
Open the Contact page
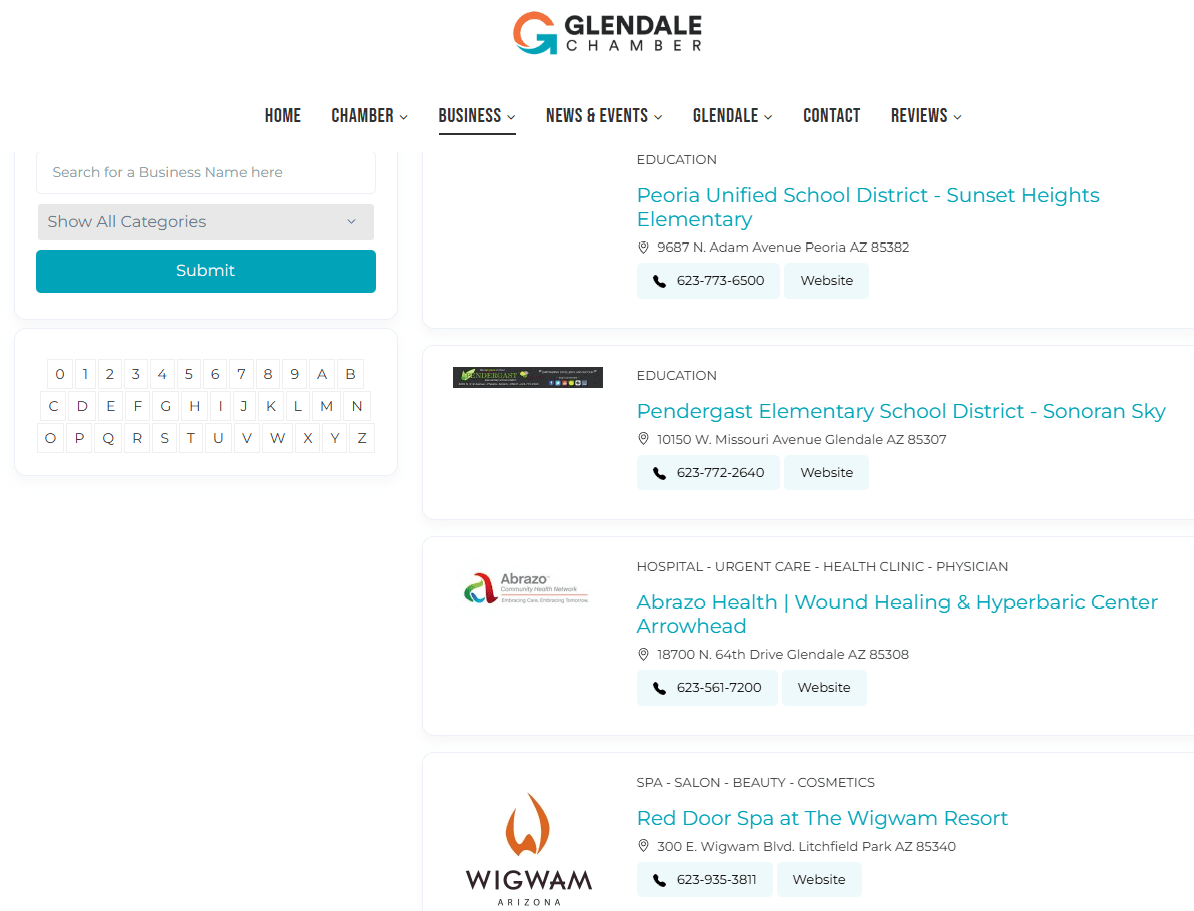[x=832, y=116]
